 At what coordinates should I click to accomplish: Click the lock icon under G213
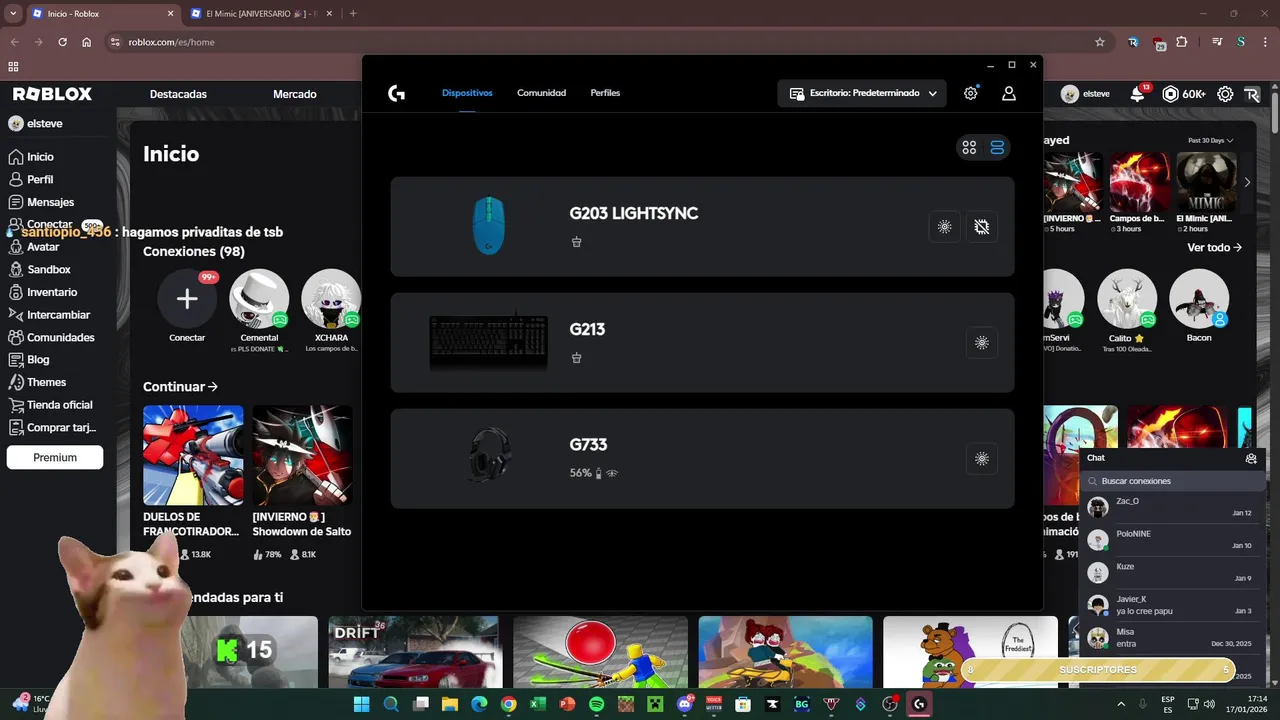click(x=576, y=357)
